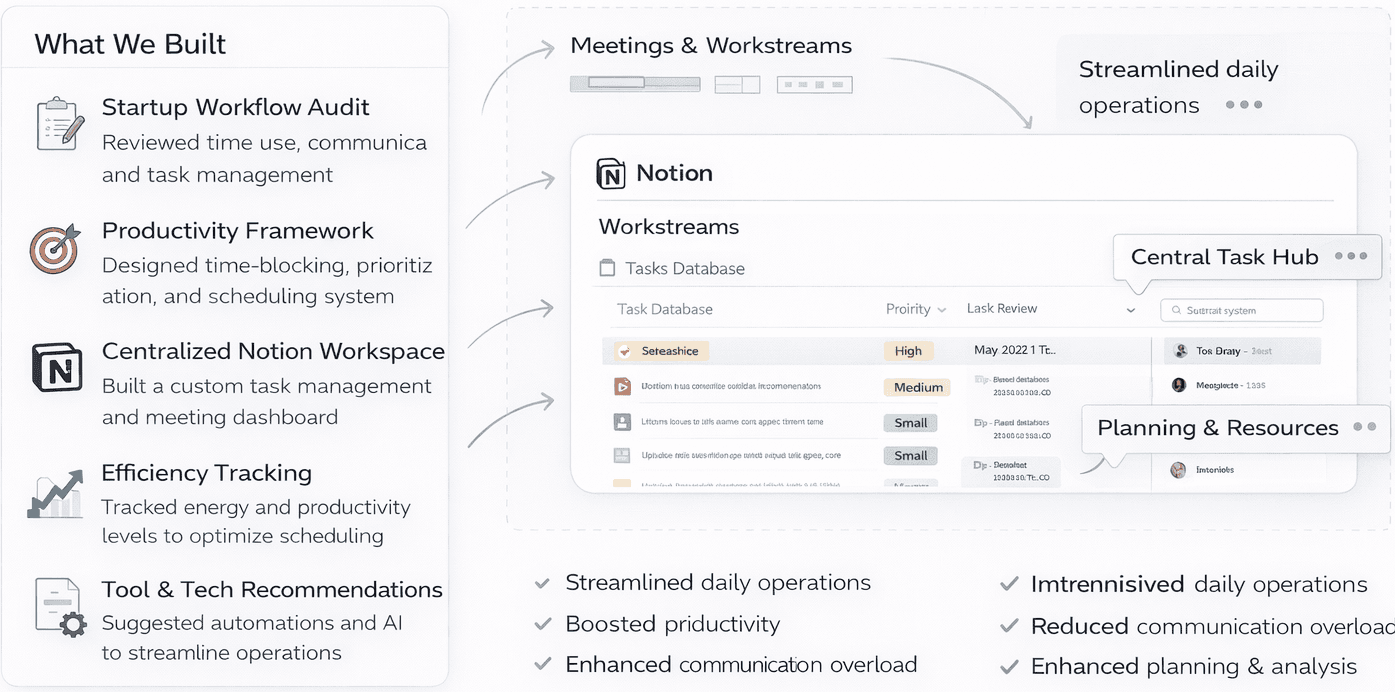
Task: Expand the Task Review dropdown chevron
Action: coord(1131,310)
